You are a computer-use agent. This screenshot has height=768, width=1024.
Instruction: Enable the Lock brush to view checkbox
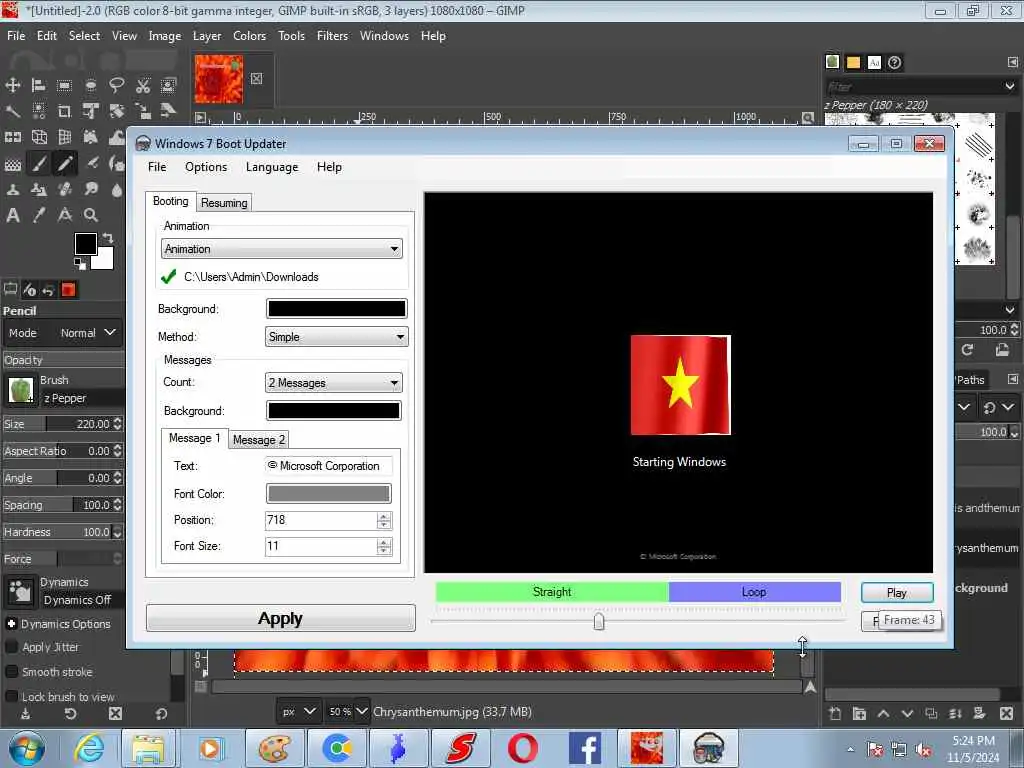click(x=11, y=696)
